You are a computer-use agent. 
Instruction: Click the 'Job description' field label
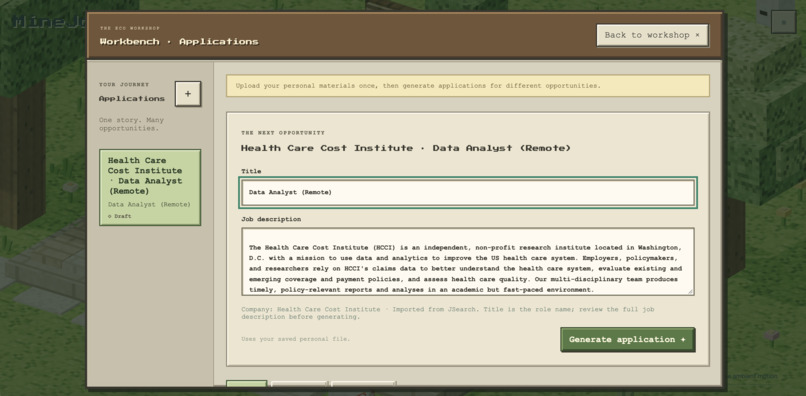point(271,219)
